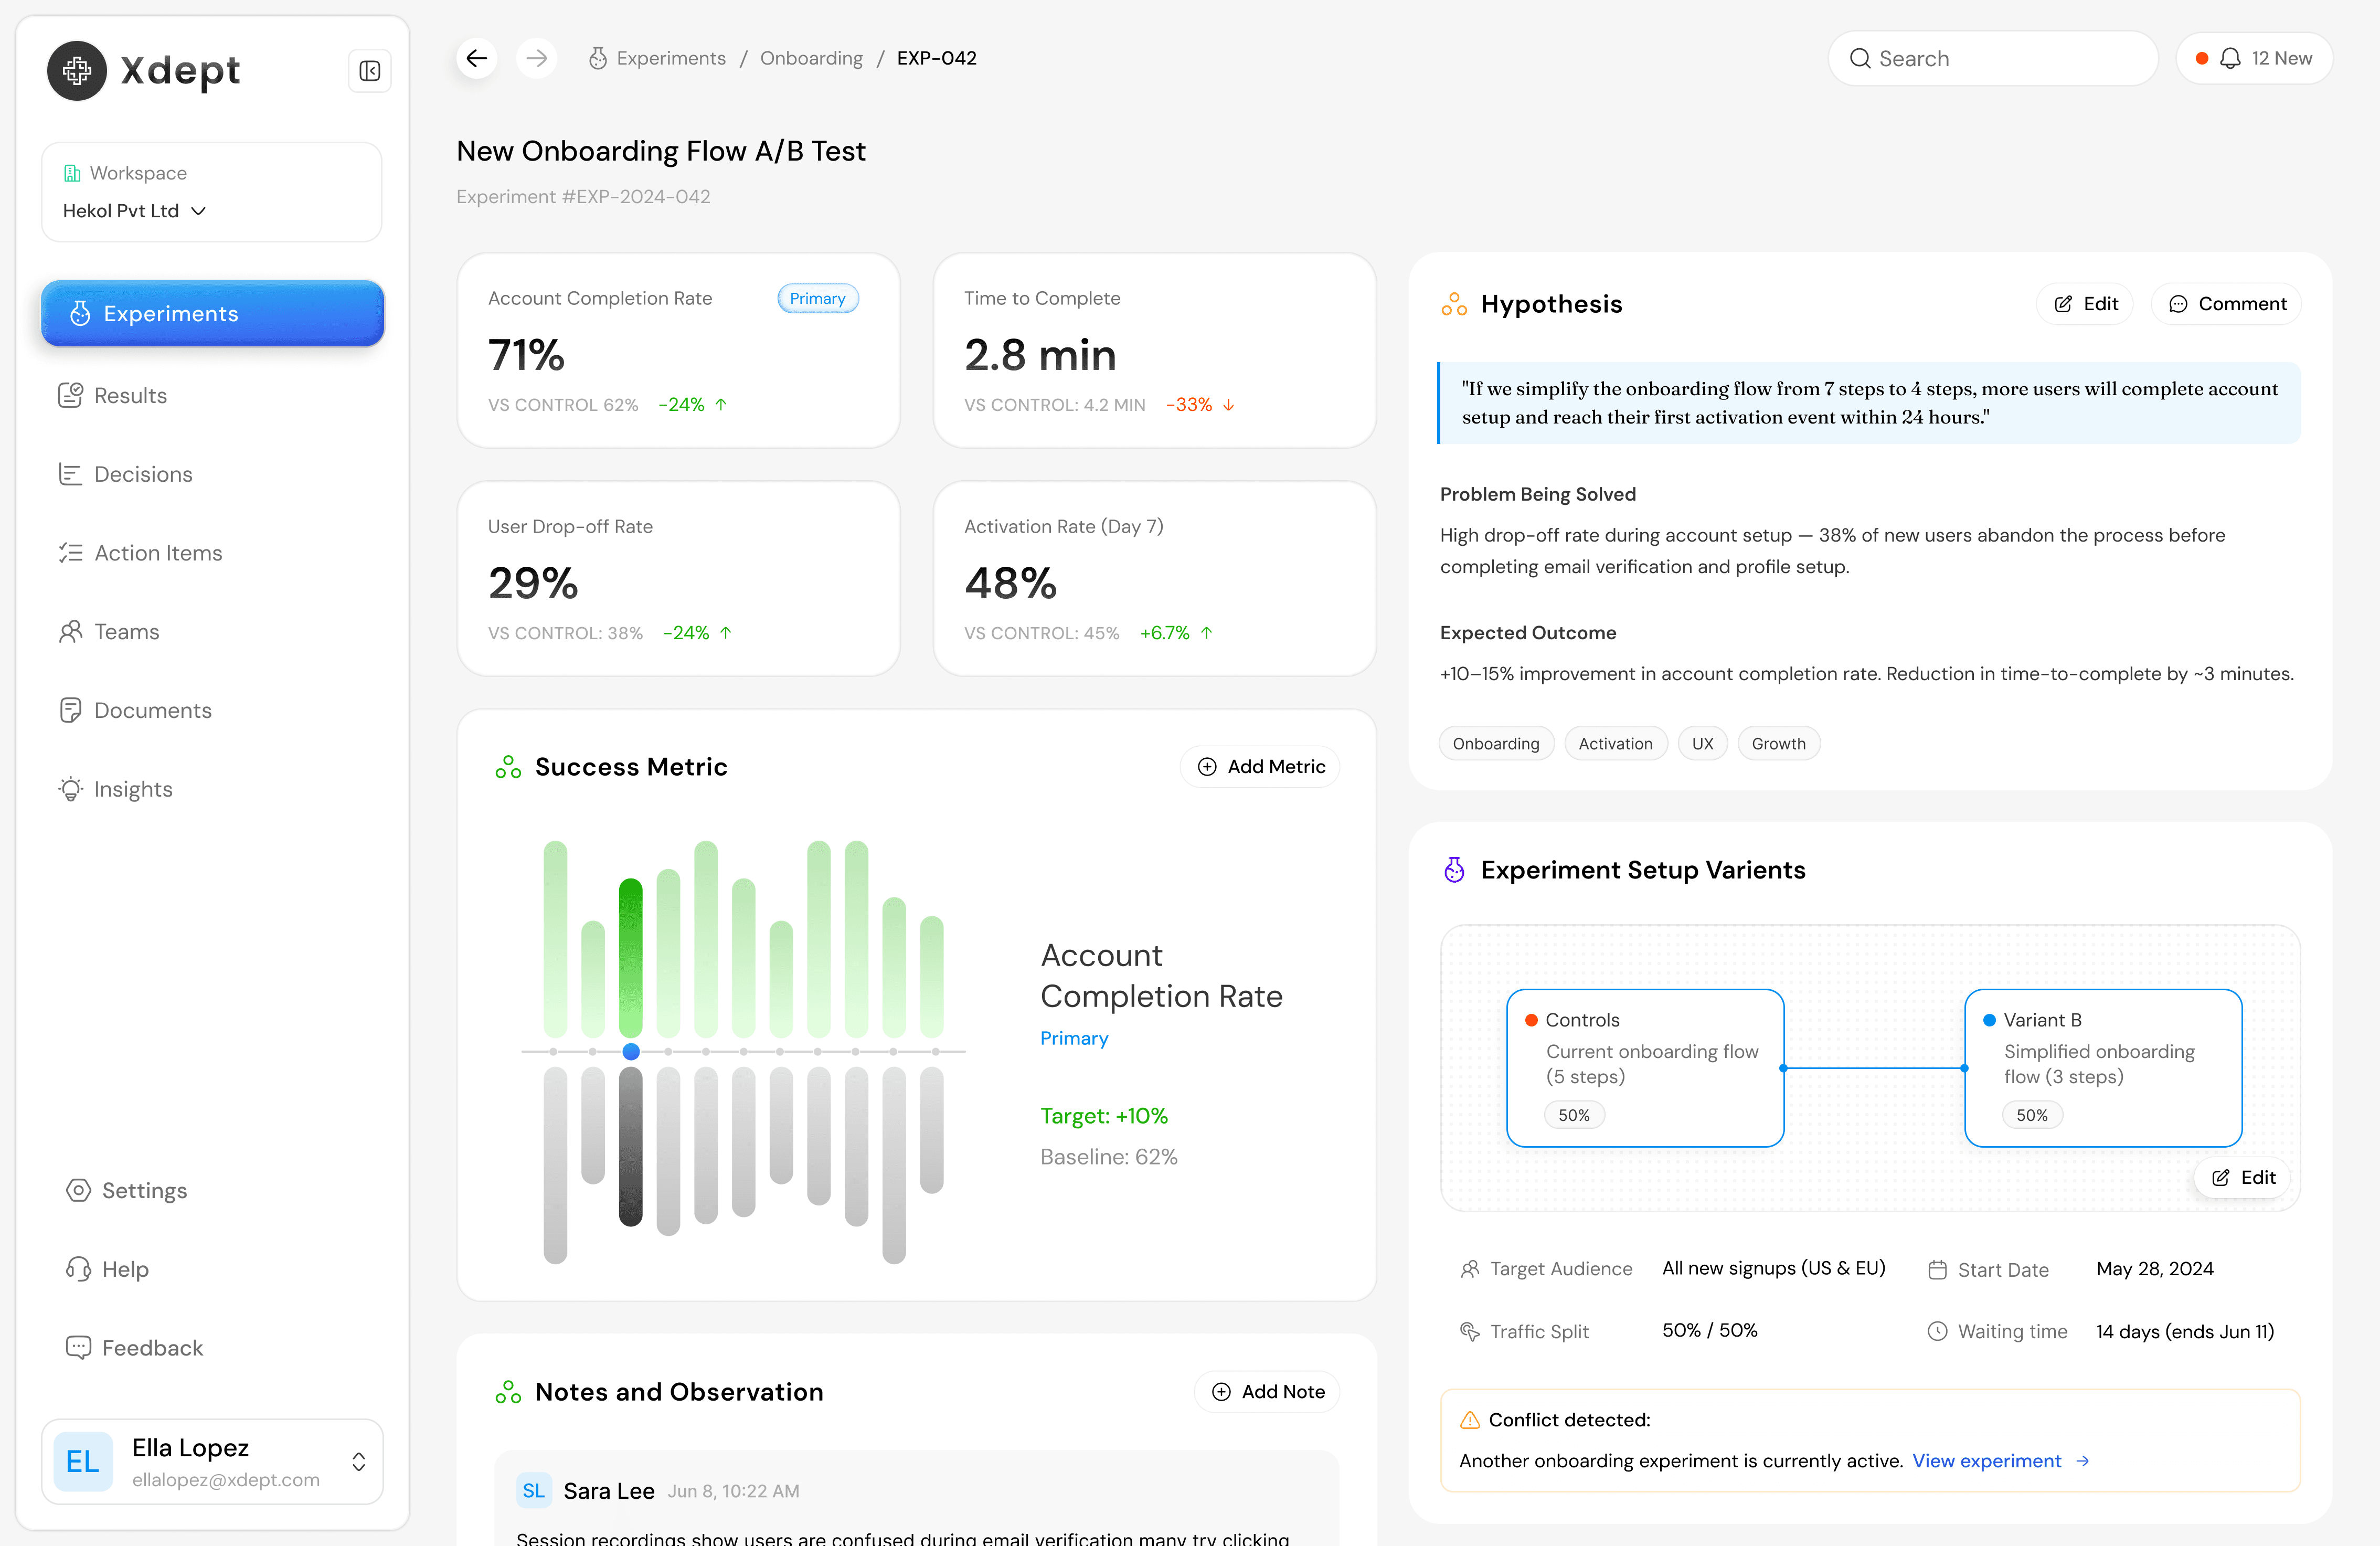Open the notifications bell with 12 New
The image size is (2380, 1546).
[x=2254, y=58]
